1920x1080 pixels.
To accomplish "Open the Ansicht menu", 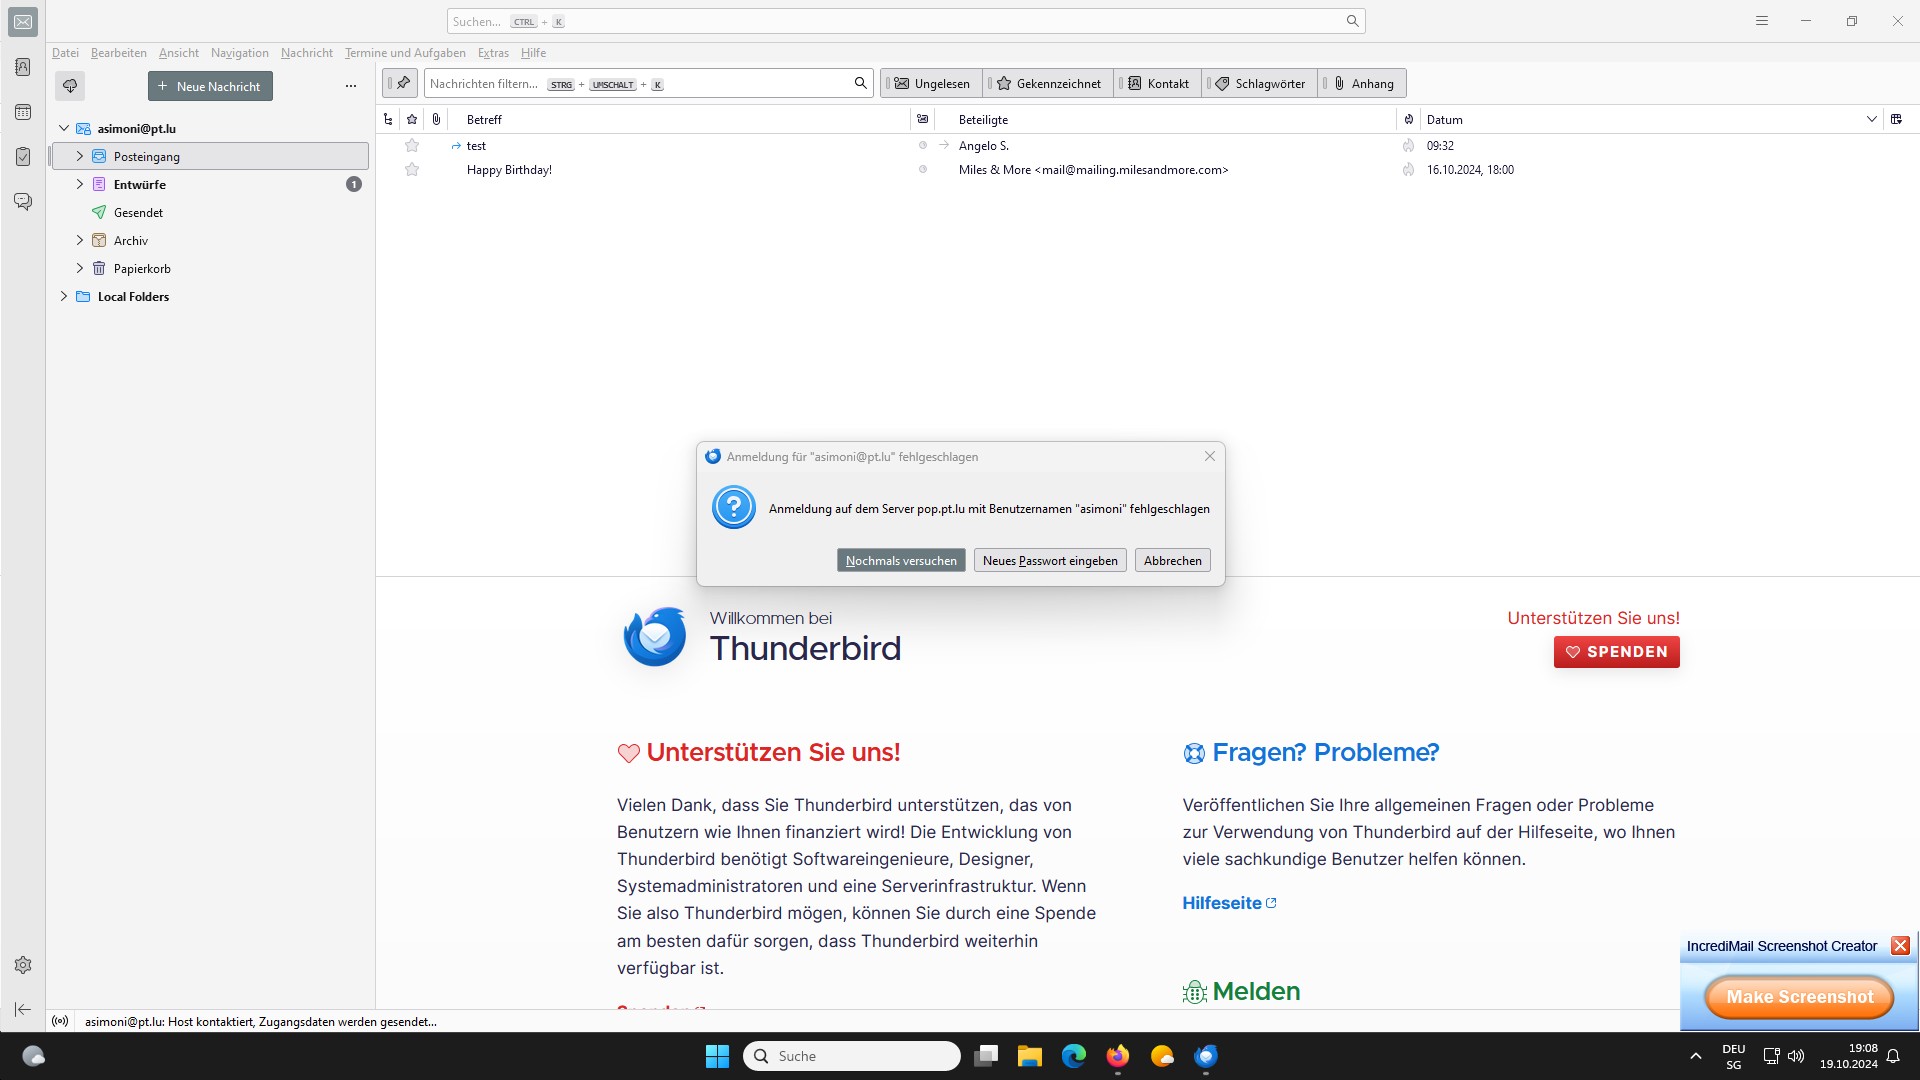I will 179,53.
